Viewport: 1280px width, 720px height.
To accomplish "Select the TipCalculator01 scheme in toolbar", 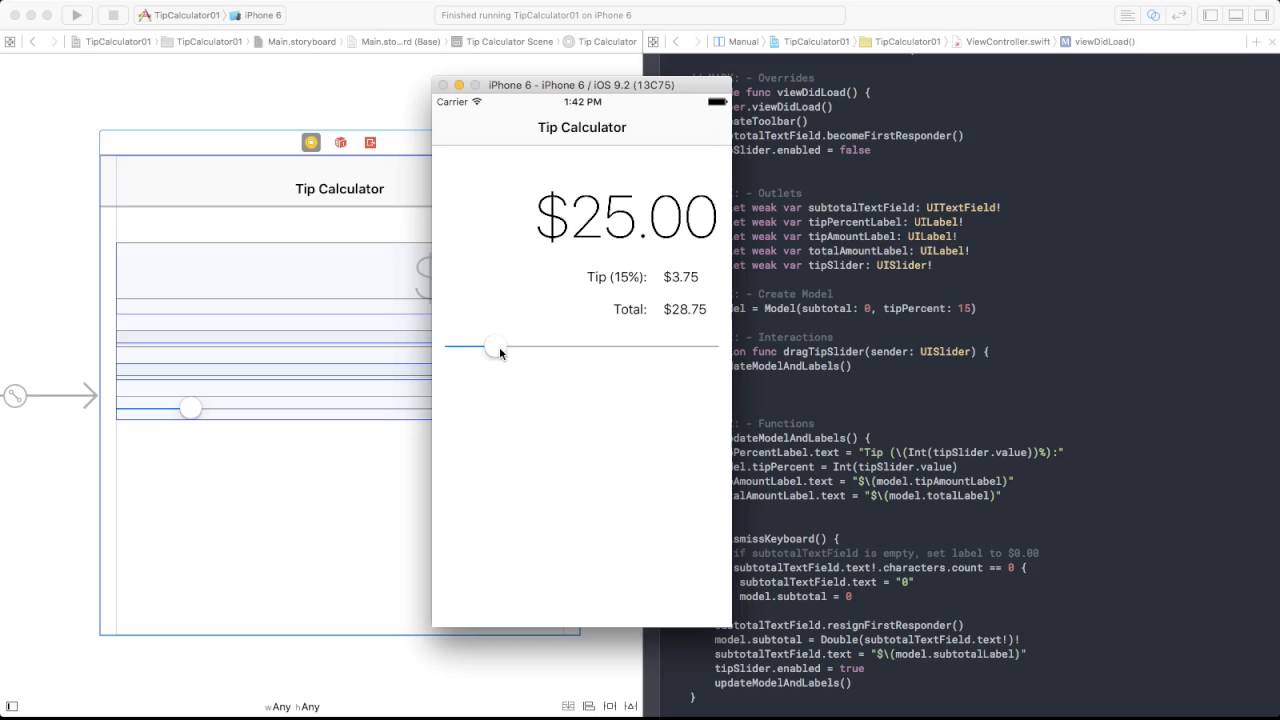I will point(179,15).
